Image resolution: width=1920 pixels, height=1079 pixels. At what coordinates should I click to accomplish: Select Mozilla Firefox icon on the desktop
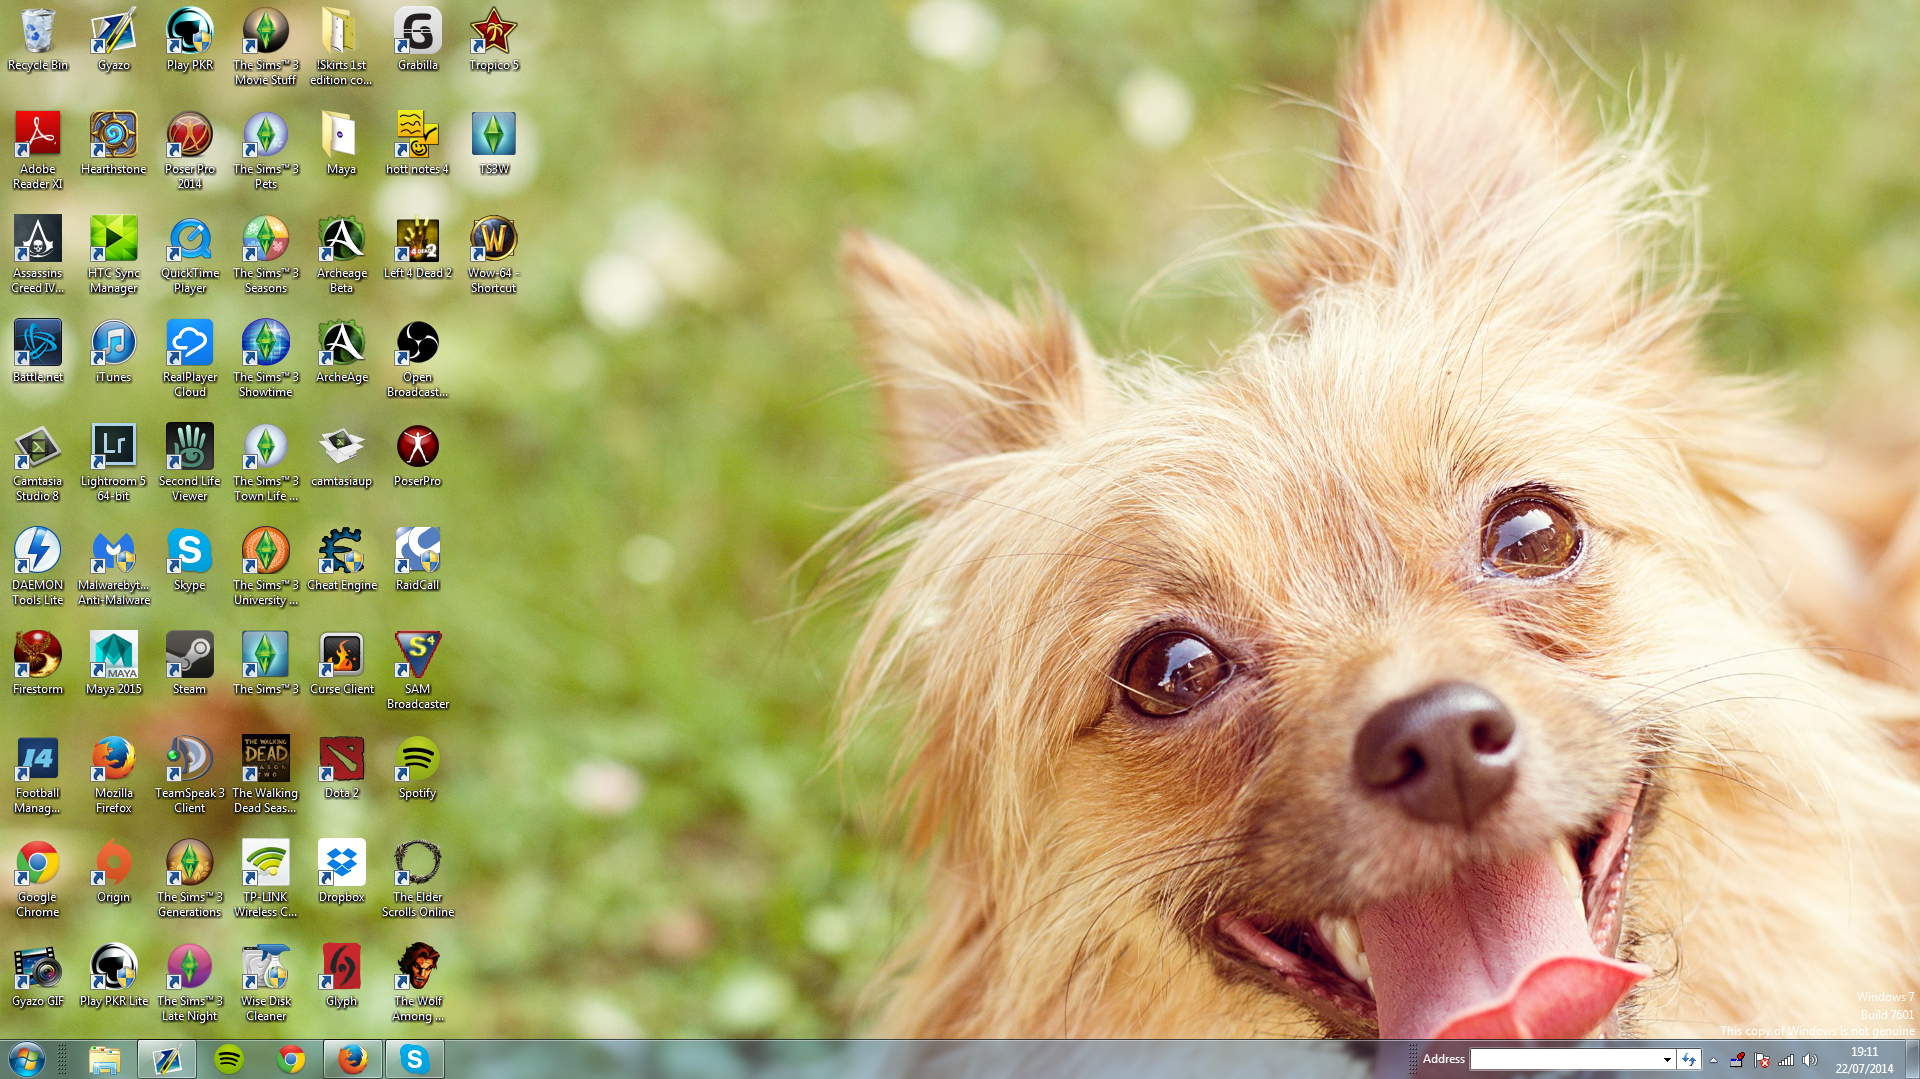pos(114,775)
